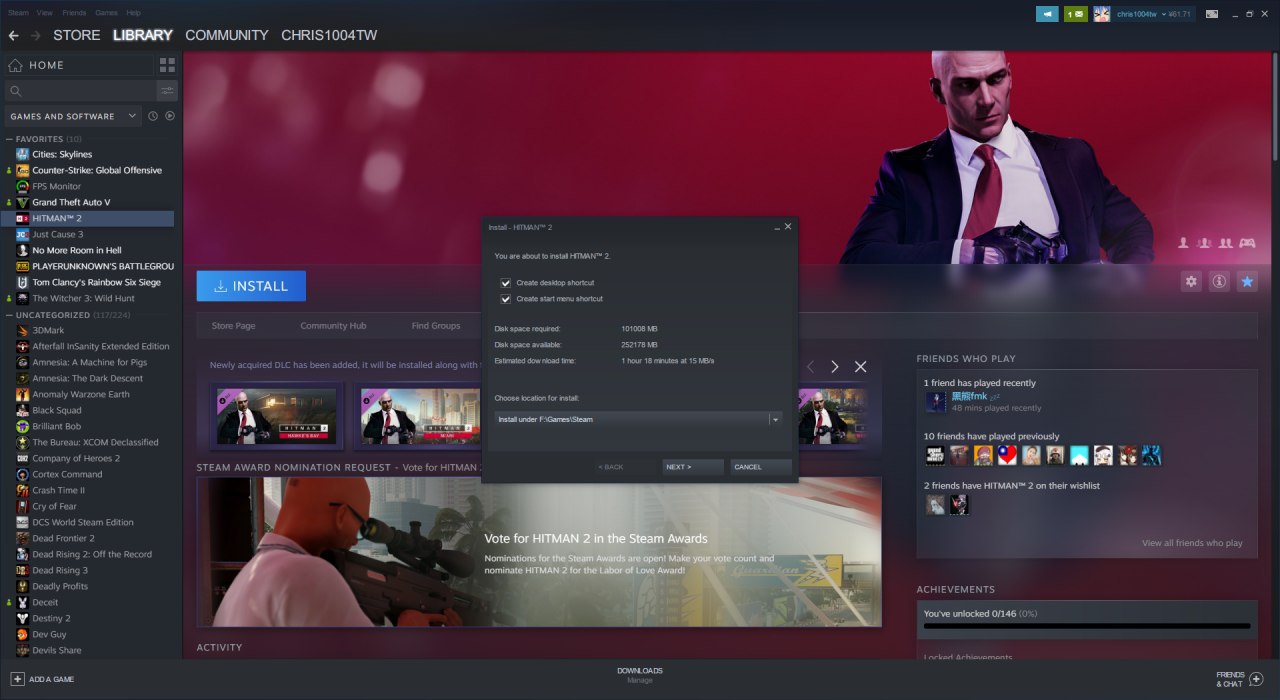Click the user avatar in title bar
The height and width of the screenshot is (700, 1280).
click(1101, 14)
